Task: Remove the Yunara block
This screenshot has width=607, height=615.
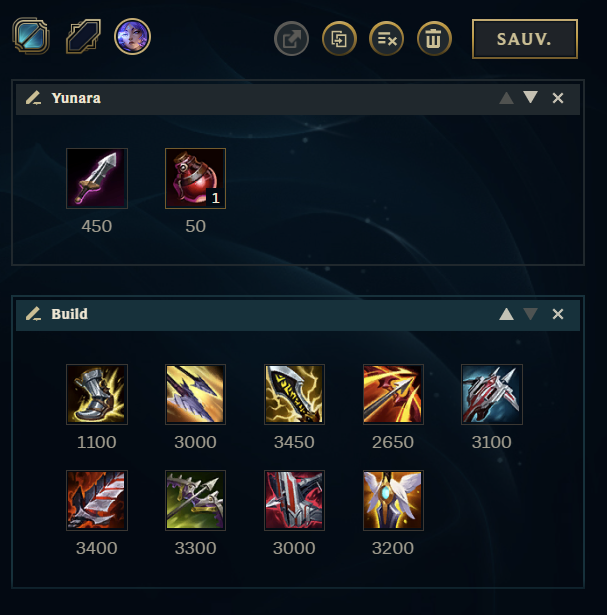Action: 558,98
